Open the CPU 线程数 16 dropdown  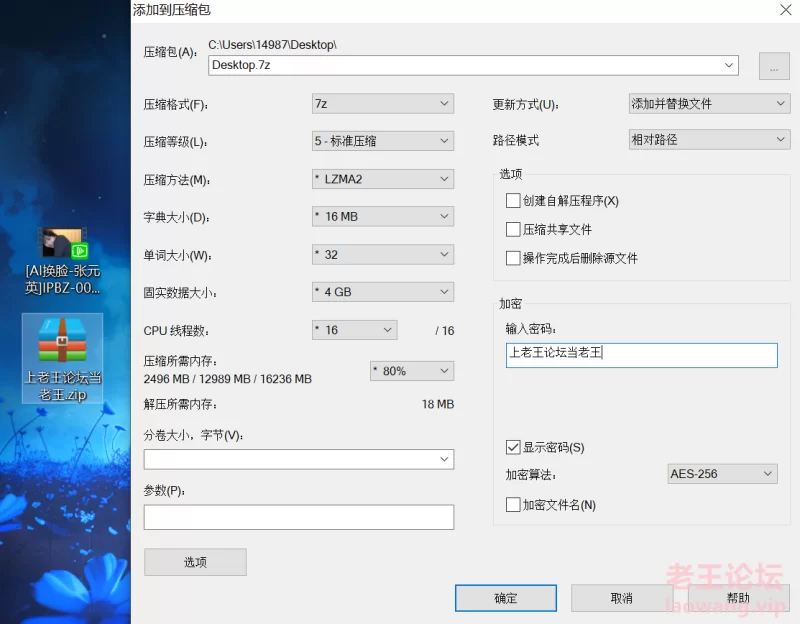tap(355, 330)
